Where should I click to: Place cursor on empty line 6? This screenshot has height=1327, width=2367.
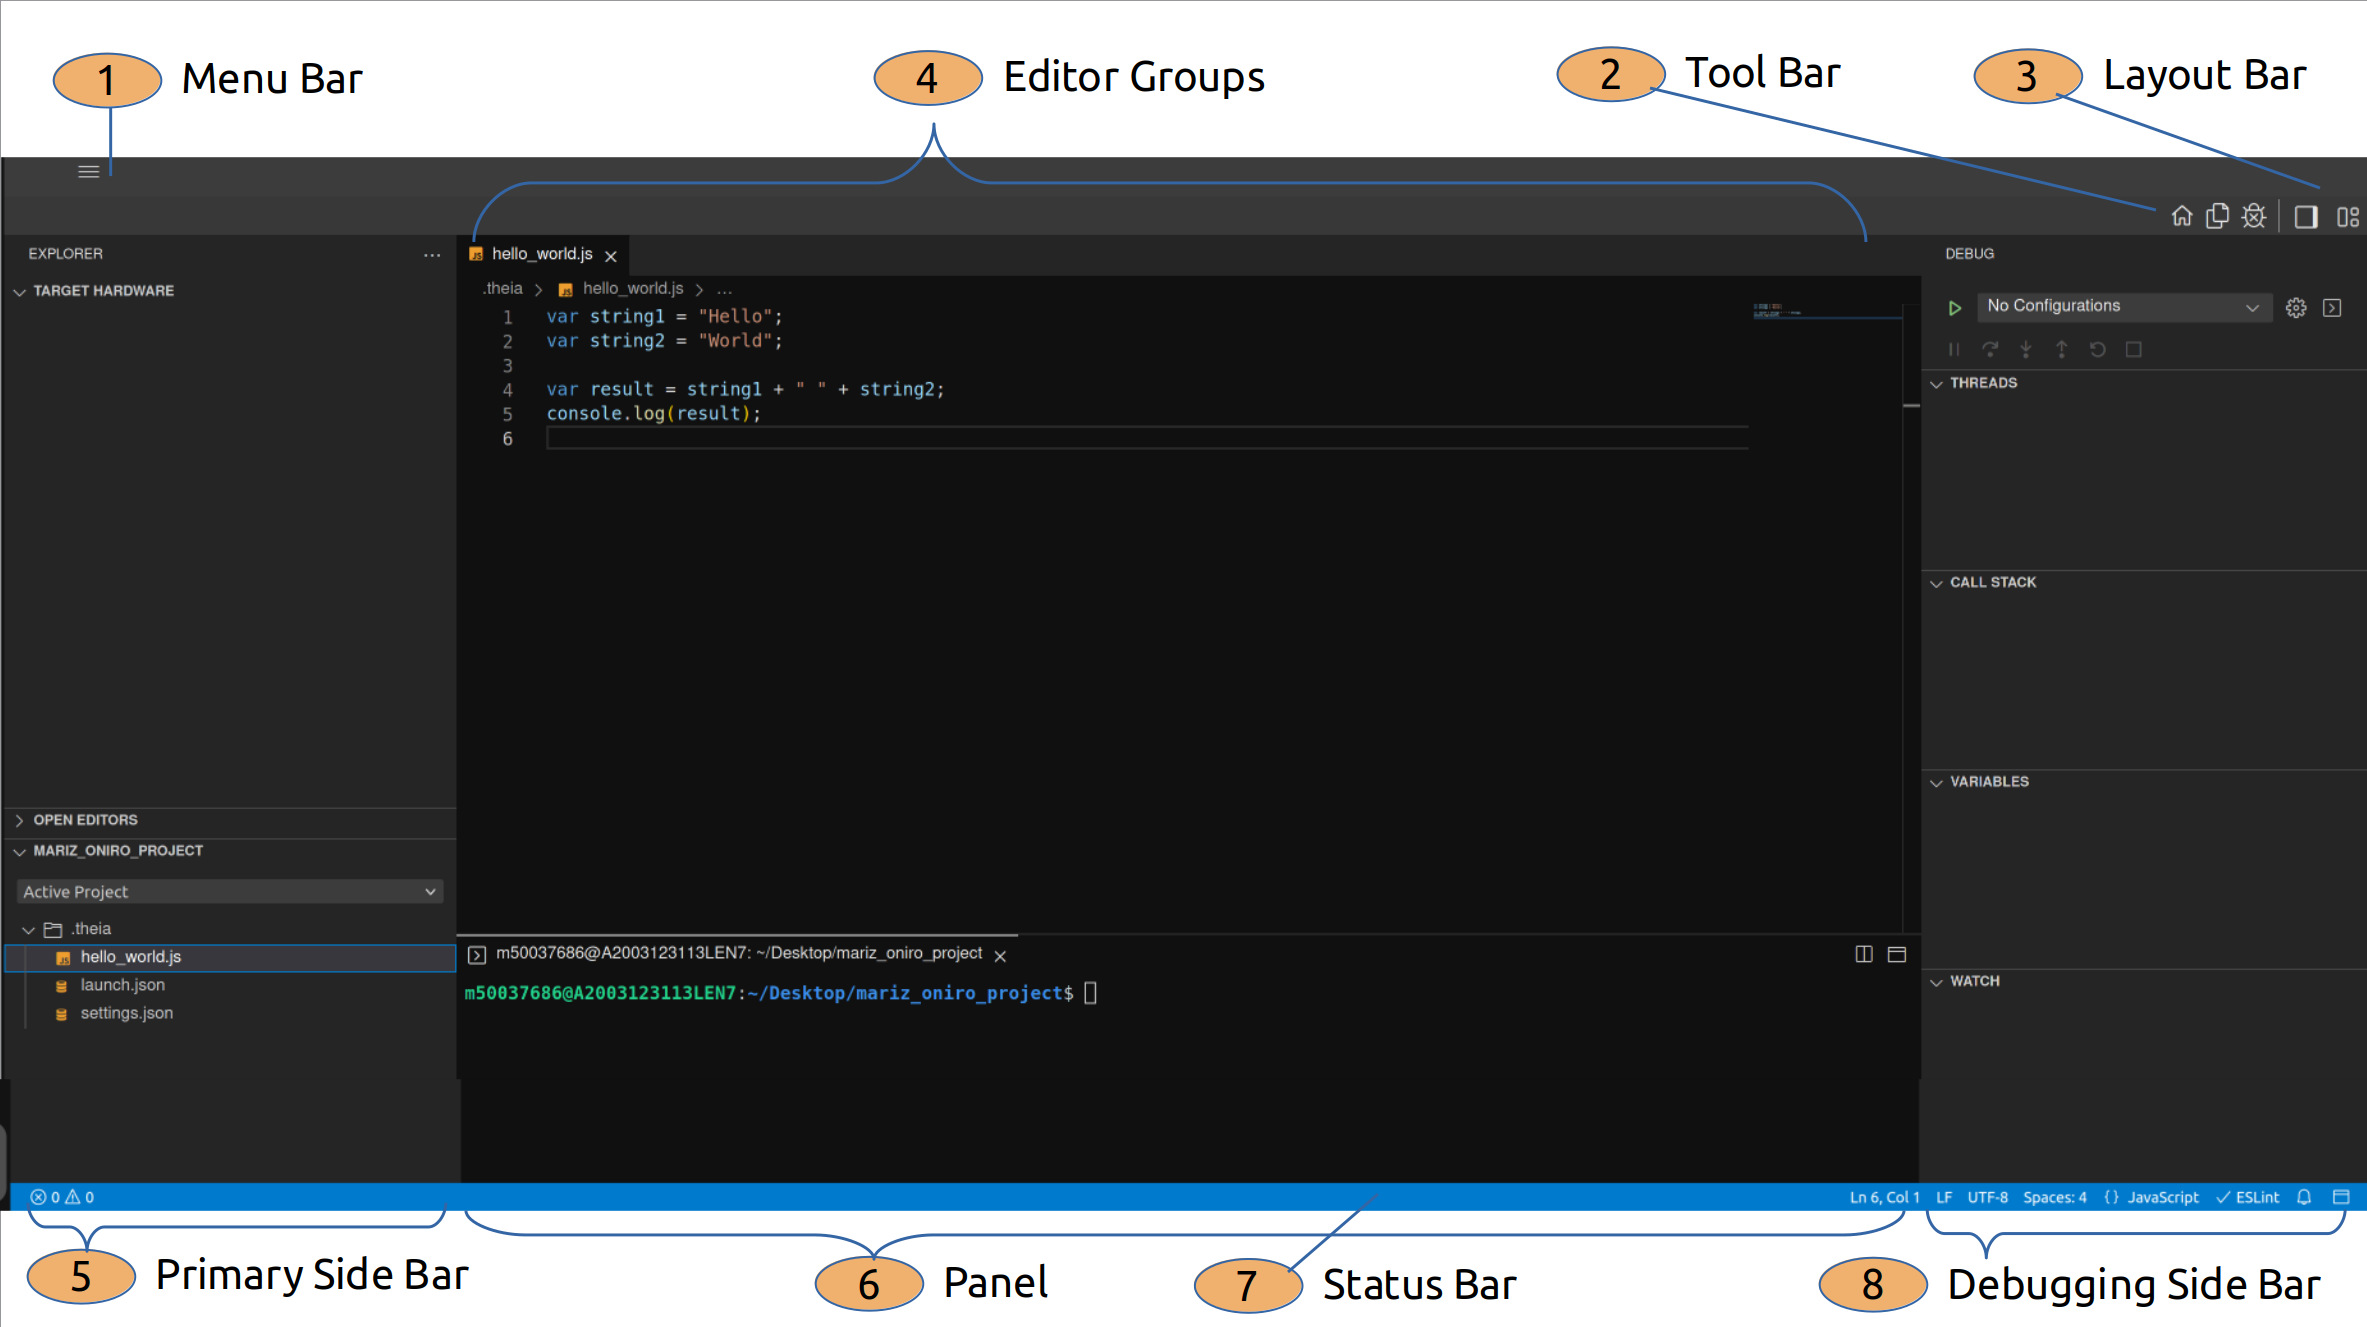(x=1147, y=439)
